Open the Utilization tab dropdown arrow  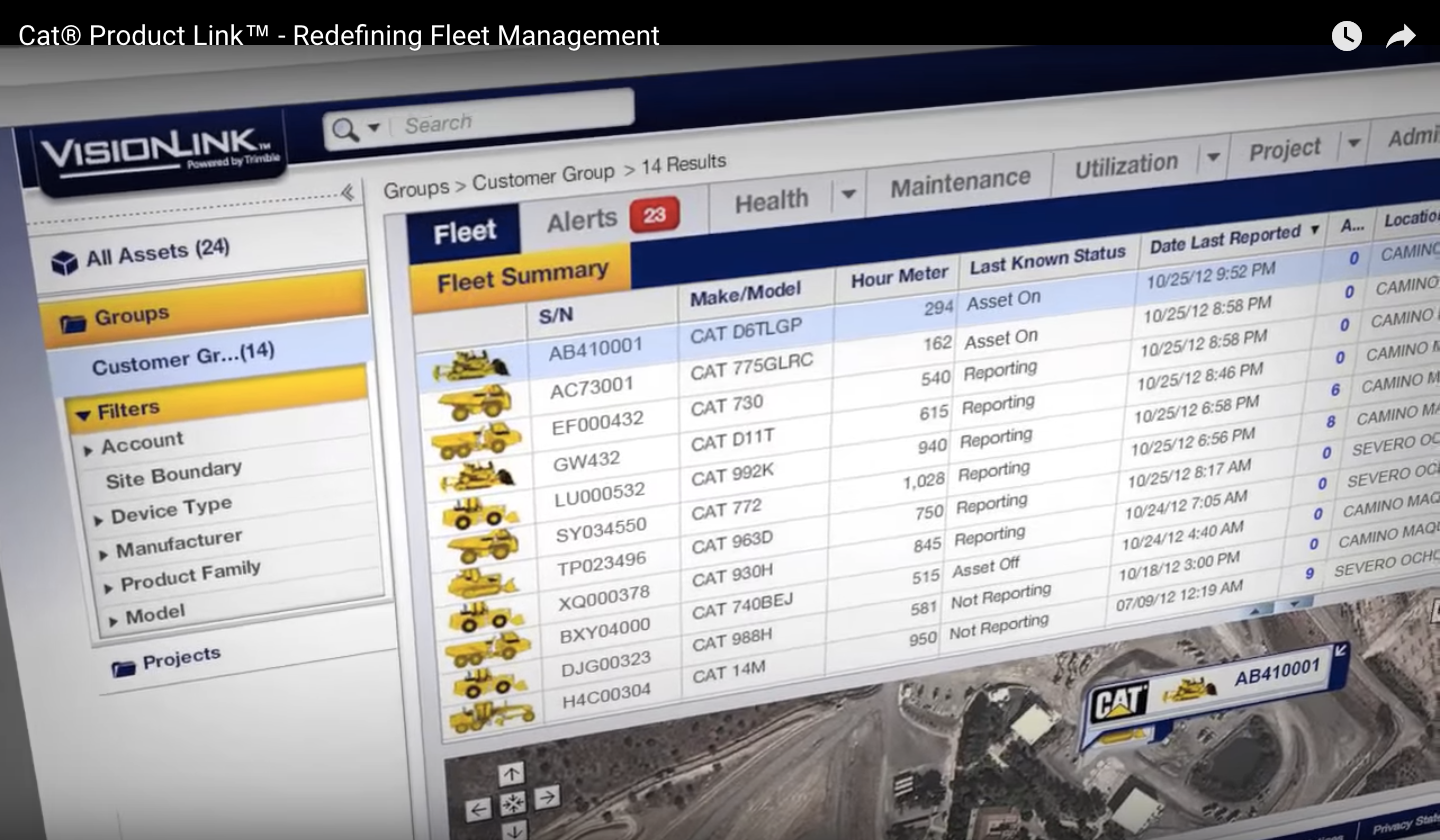point(1213,158)
